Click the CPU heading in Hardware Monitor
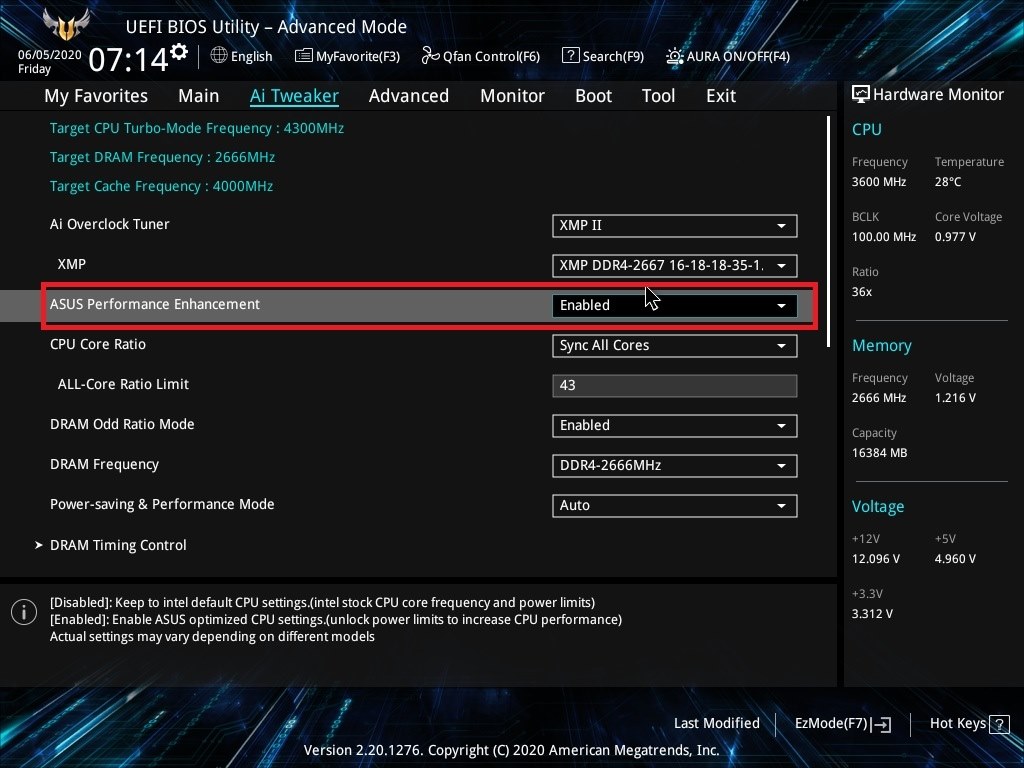The width and height of the screenshot is (1024, 768). (867, 129)
